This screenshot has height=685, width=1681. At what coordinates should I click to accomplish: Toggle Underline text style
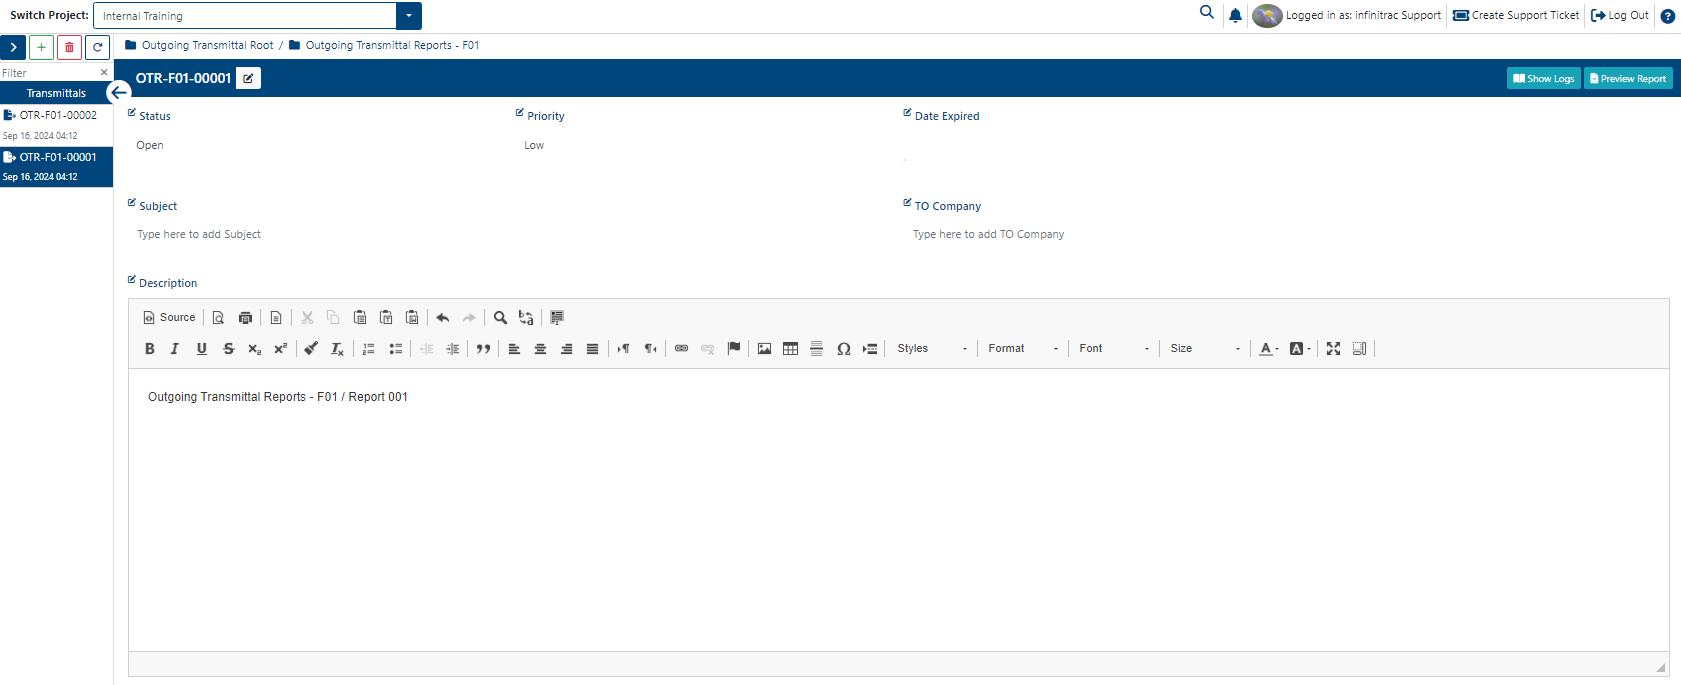pos(202,349)
